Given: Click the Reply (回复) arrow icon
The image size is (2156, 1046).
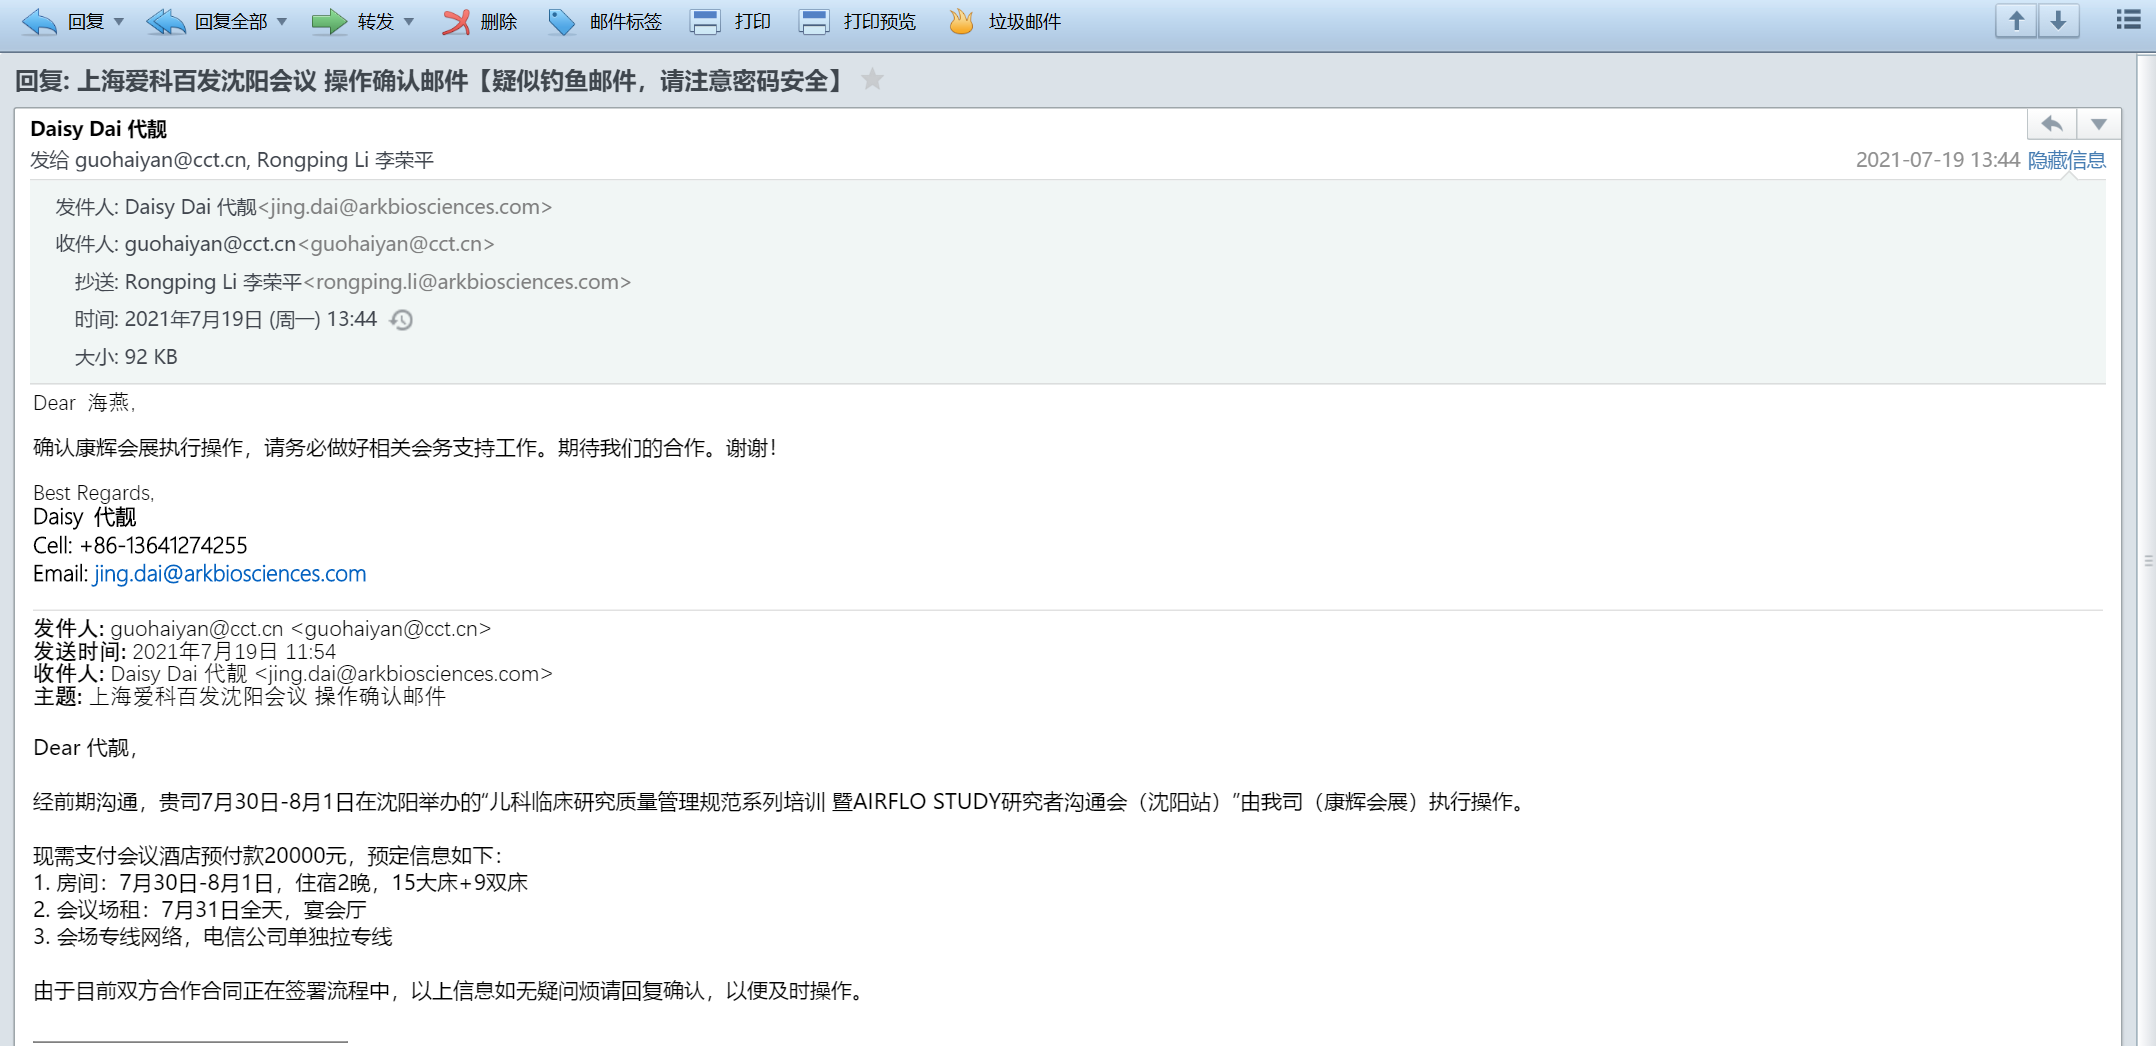Looking at the screenshot, I should coord(40,22).
